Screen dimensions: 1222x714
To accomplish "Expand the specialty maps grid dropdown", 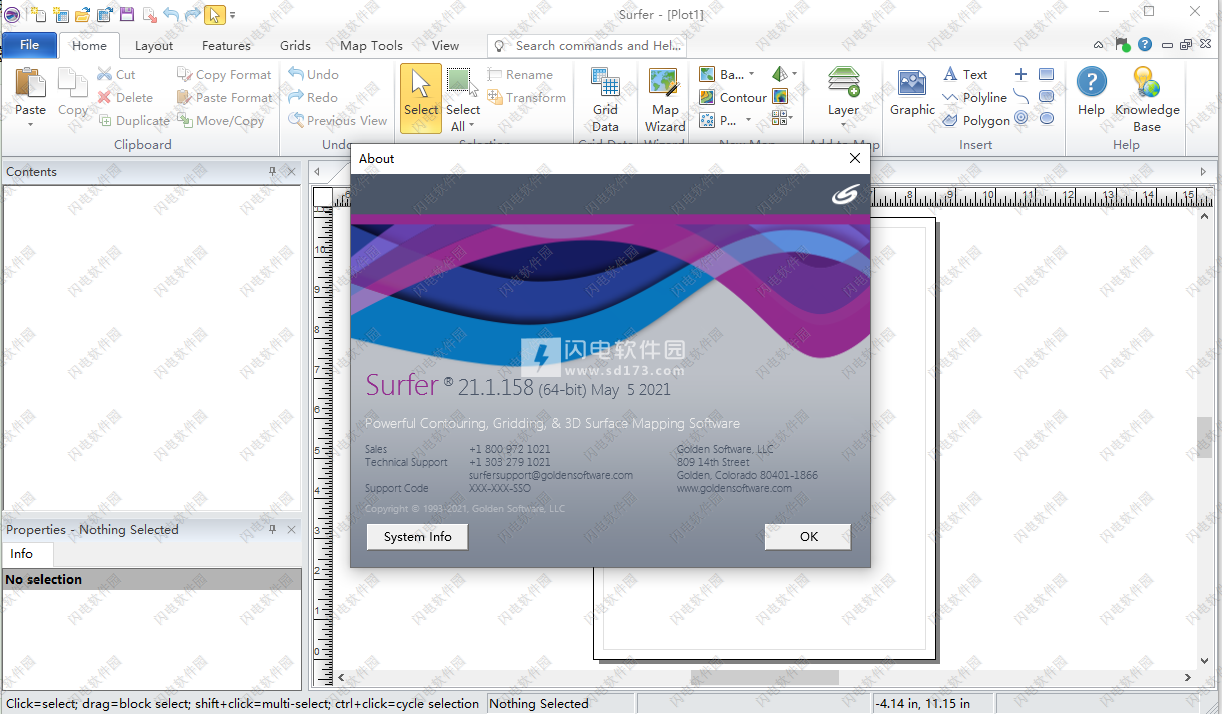I will [x=790, y=120].
